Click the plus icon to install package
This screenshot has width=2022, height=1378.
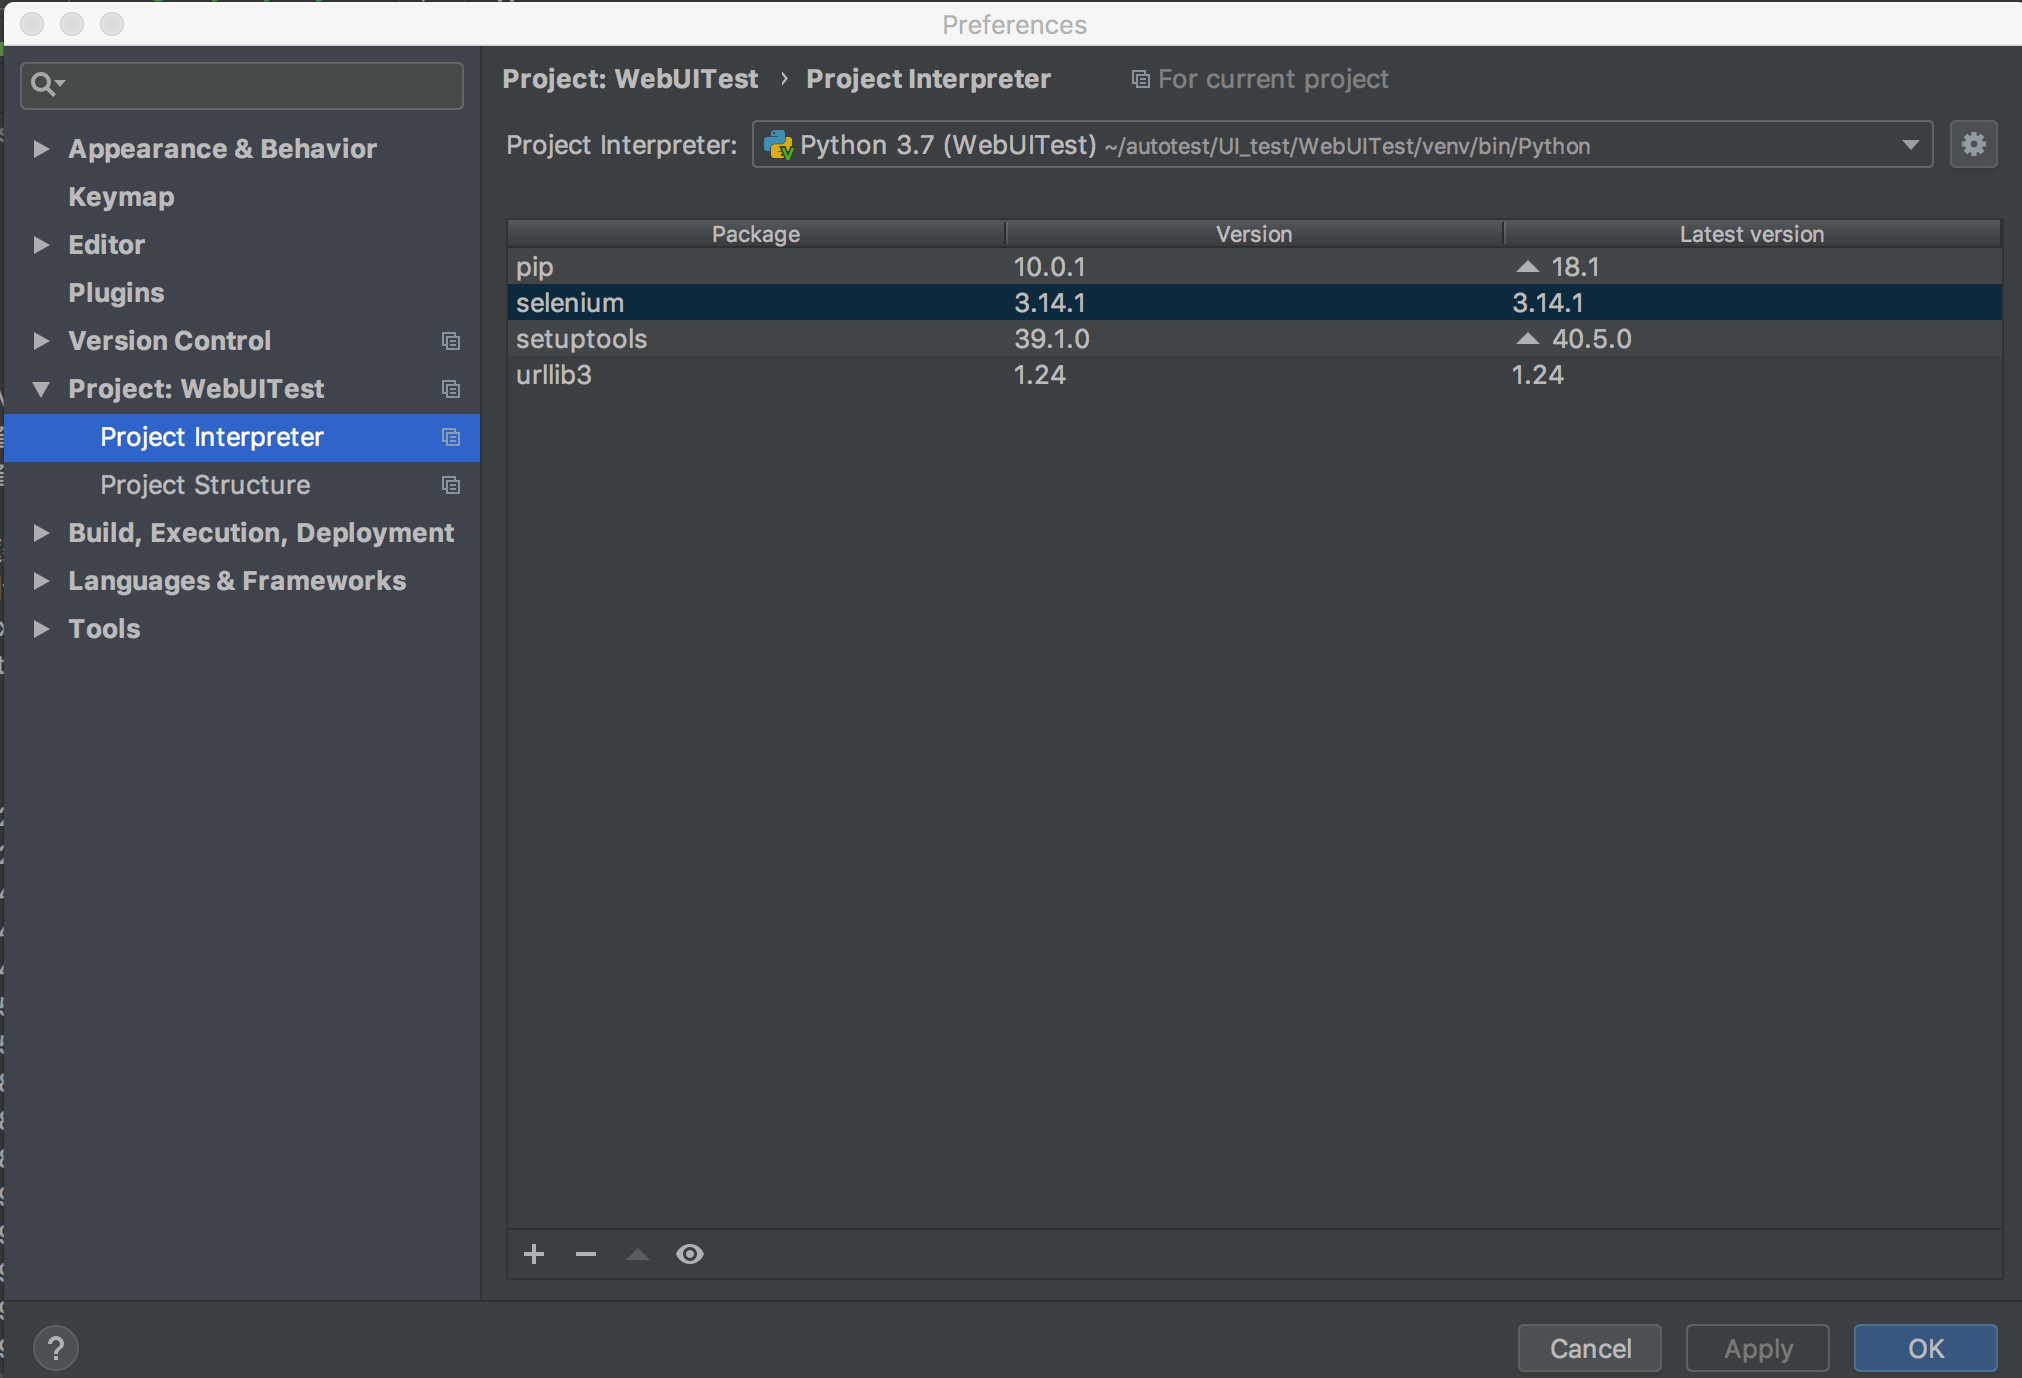(534, 1254)
